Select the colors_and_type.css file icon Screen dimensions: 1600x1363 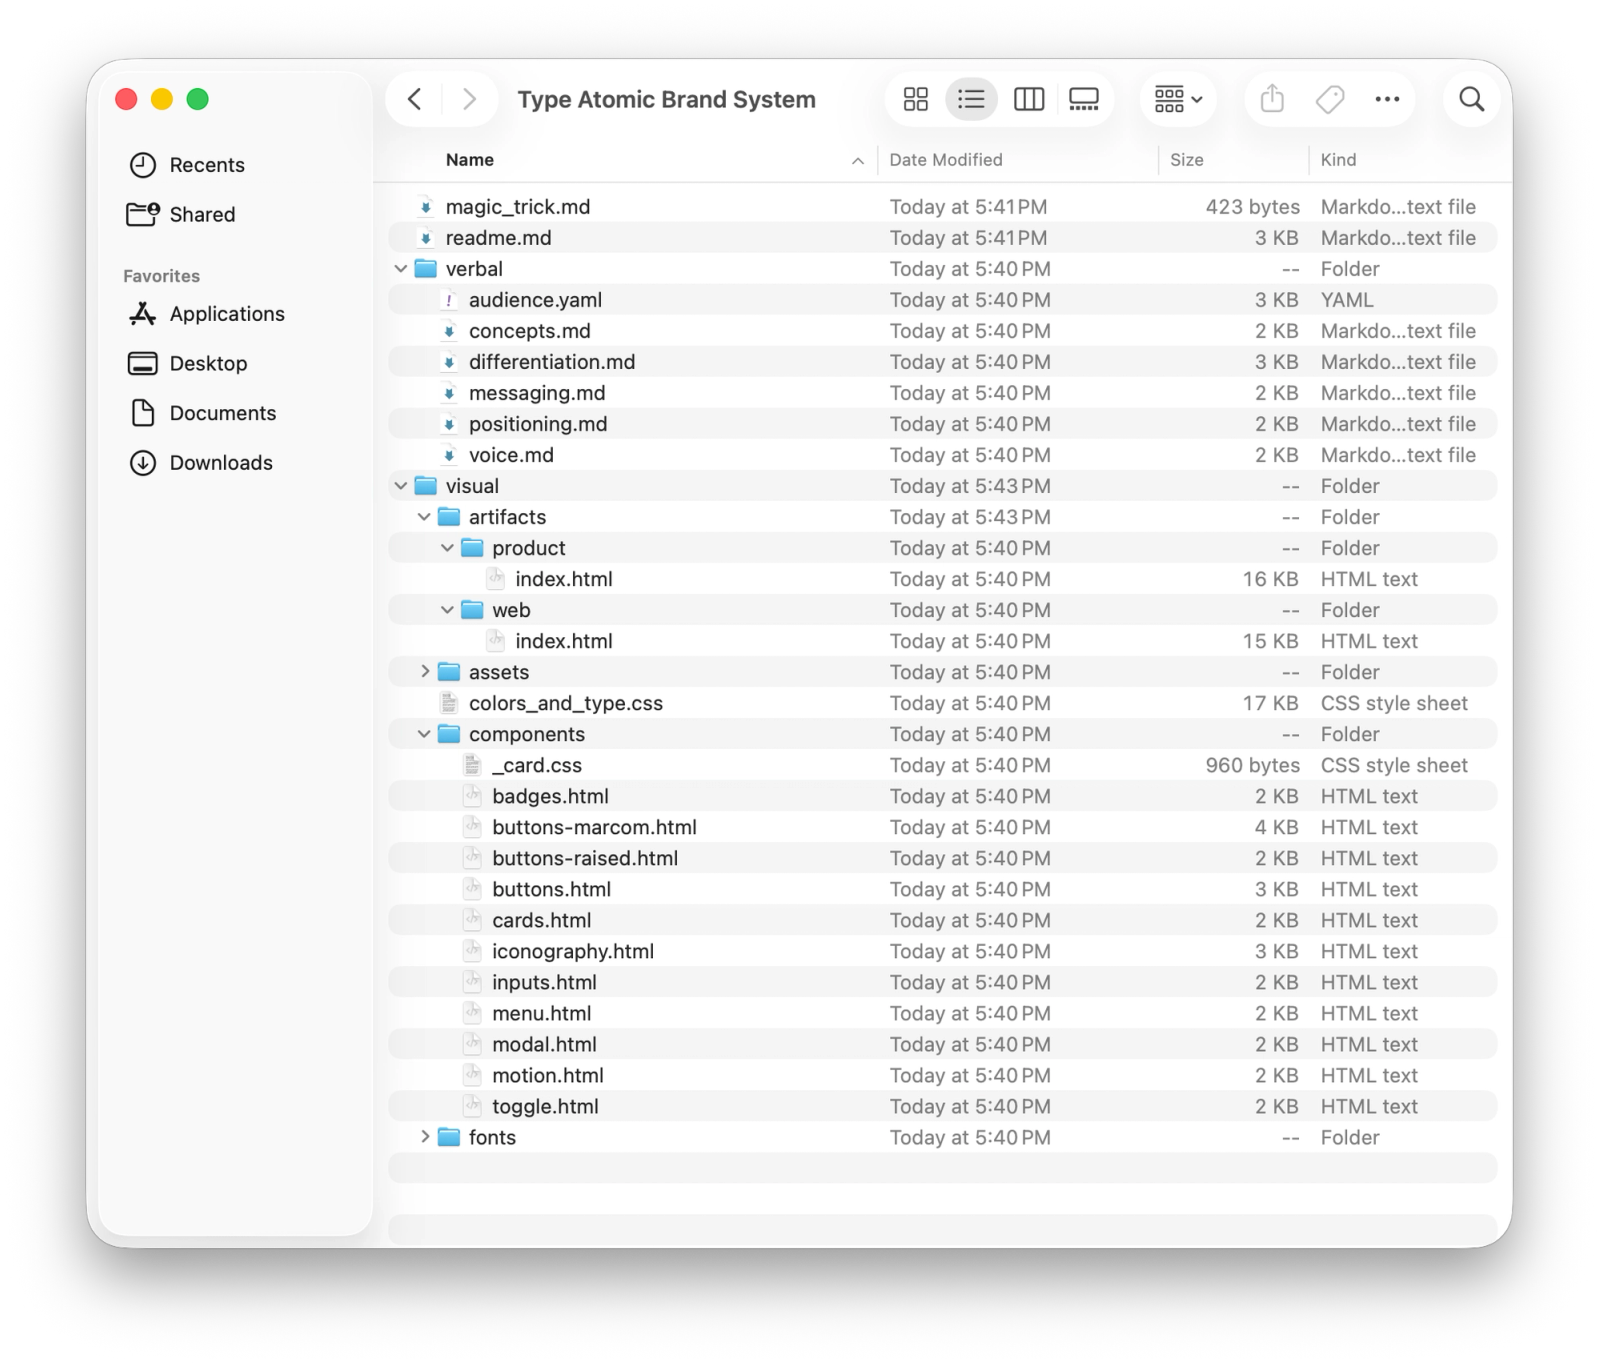(x=449, y=703)
